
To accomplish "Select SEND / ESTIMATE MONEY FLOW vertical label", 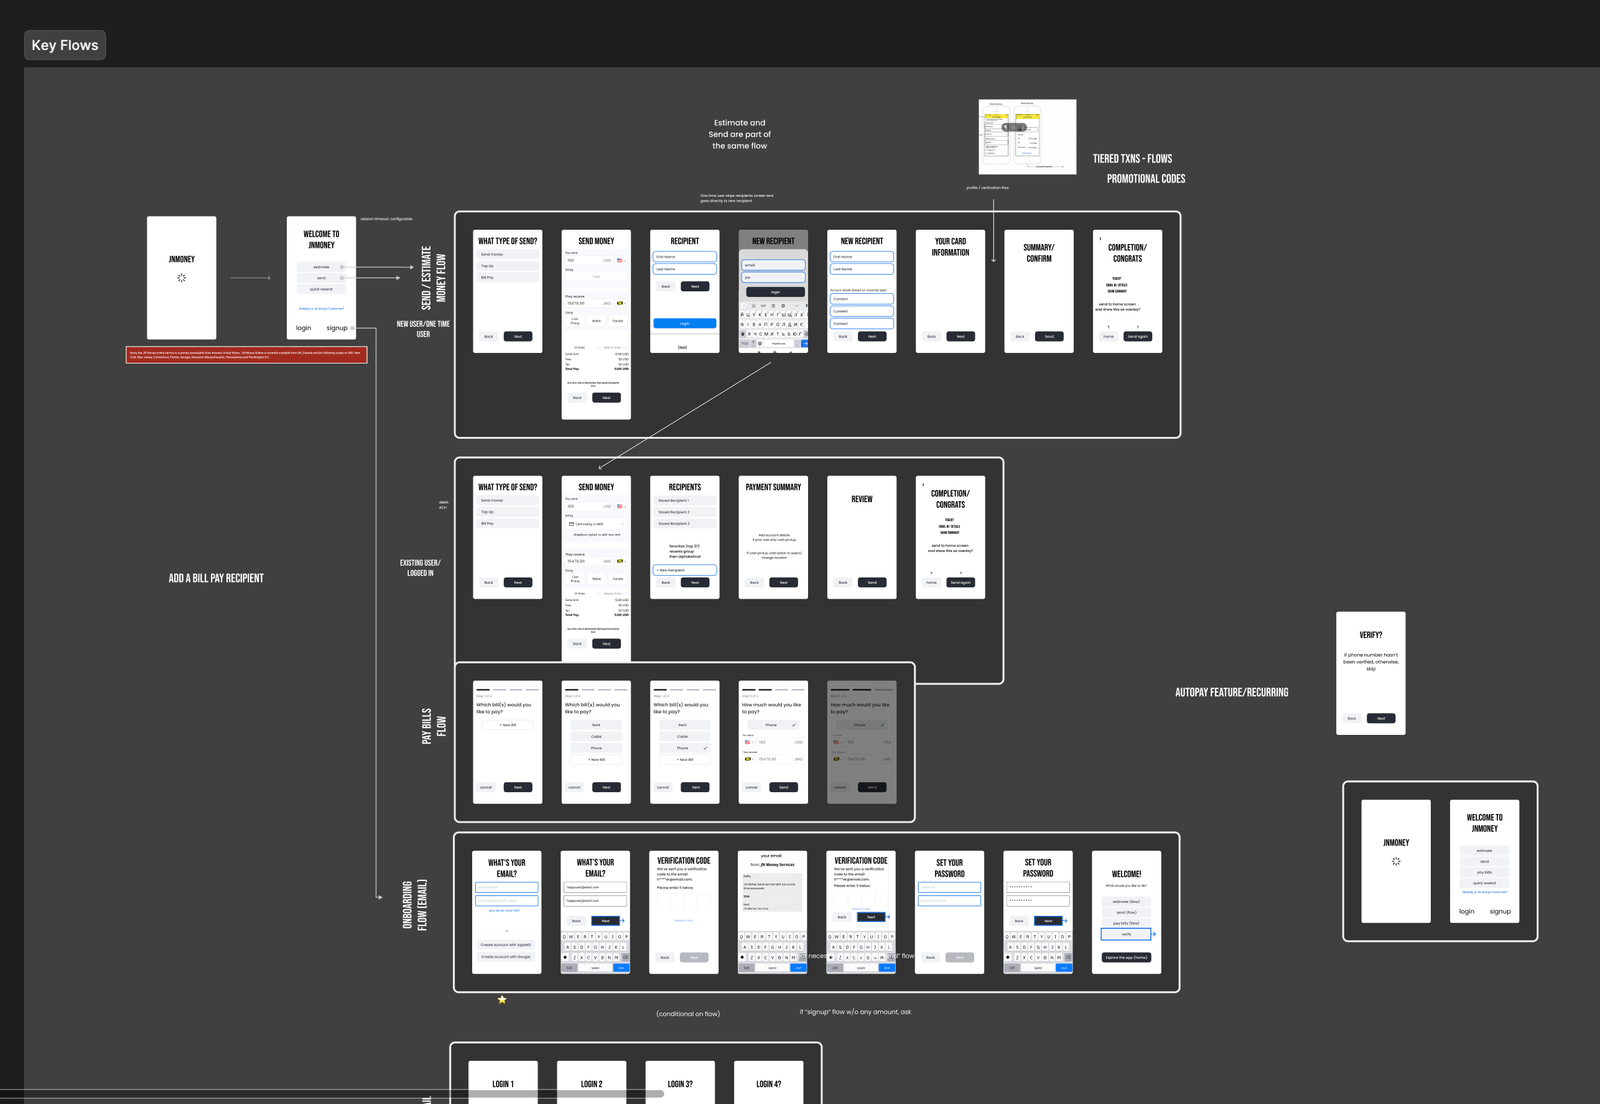I will (x=433, y=278).
